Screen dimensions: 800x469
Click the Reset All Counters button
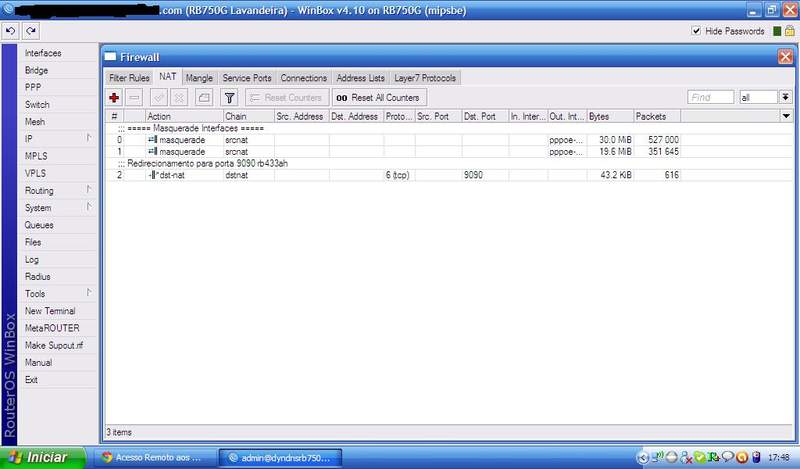point(379,97)
